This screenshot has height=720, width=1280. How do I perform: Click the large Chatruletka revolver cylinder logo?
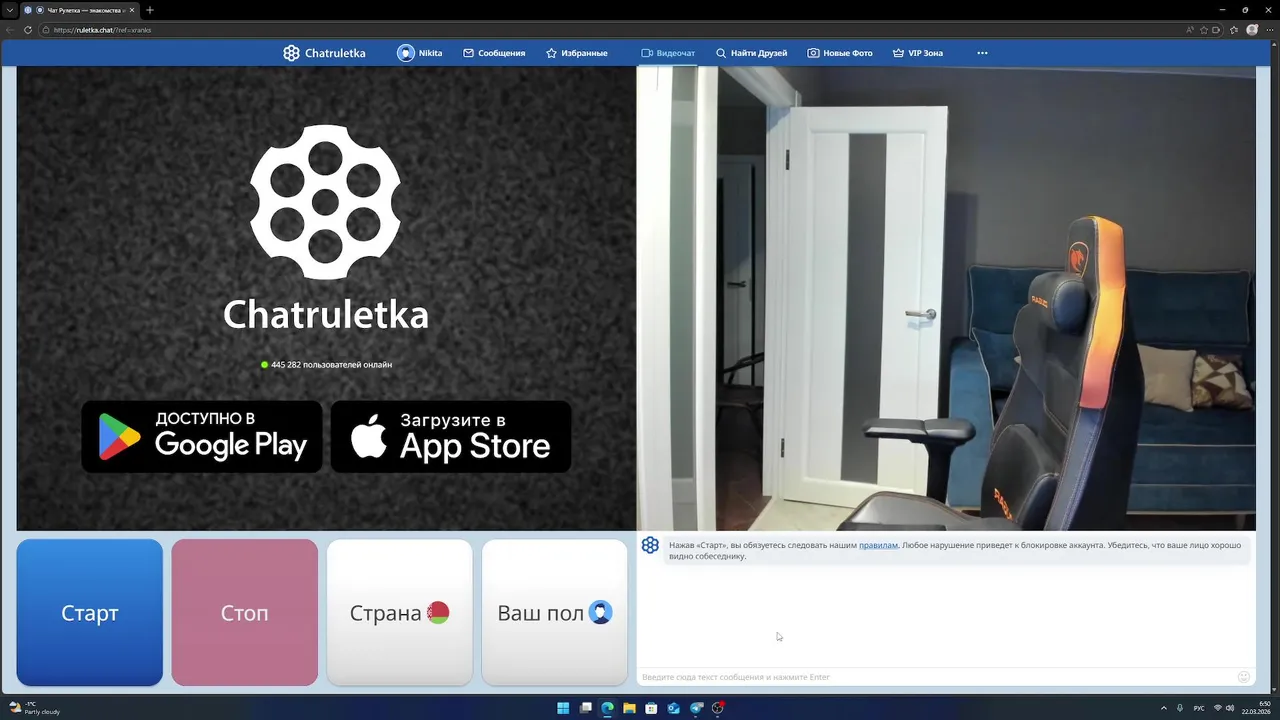point(325,202)
